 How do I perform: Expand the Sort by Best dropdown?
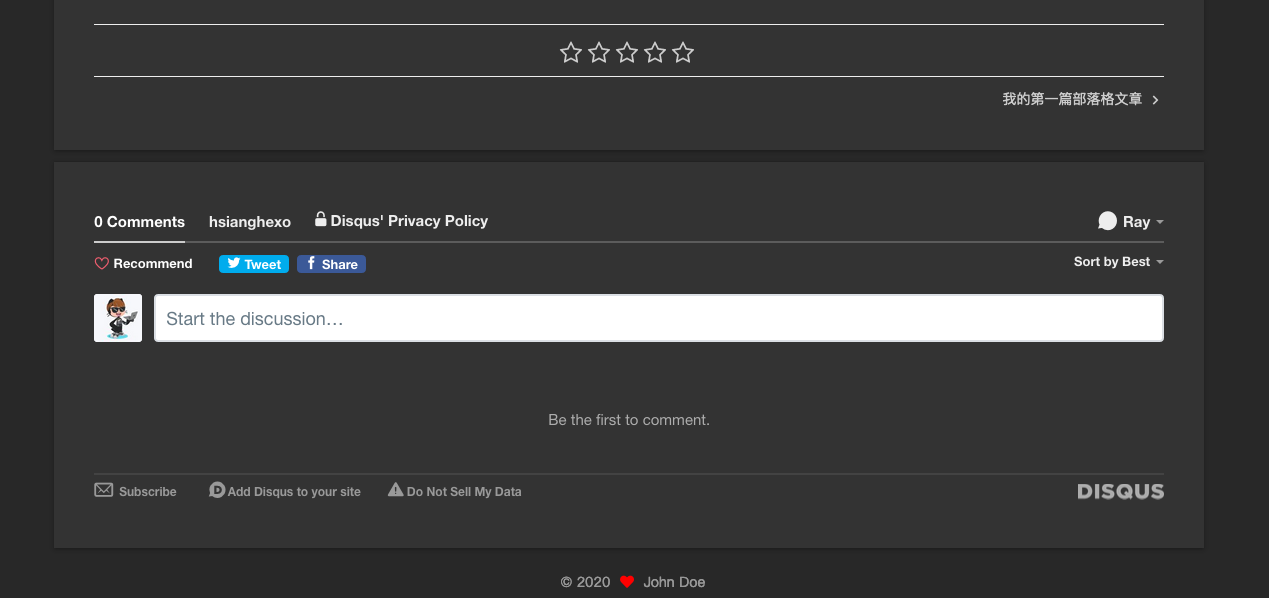pyautogui.click(x=1118, y=262)
